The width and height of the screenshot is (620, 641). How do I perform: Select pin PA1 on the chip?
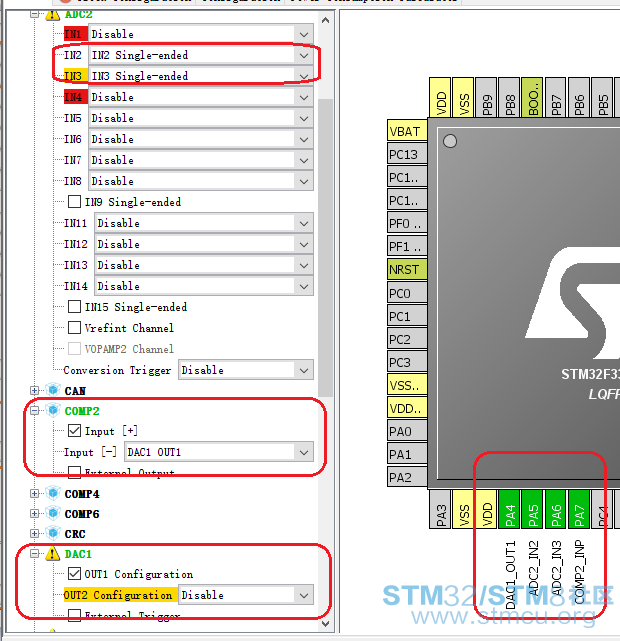pyautogui.click(x=407, y=454)
